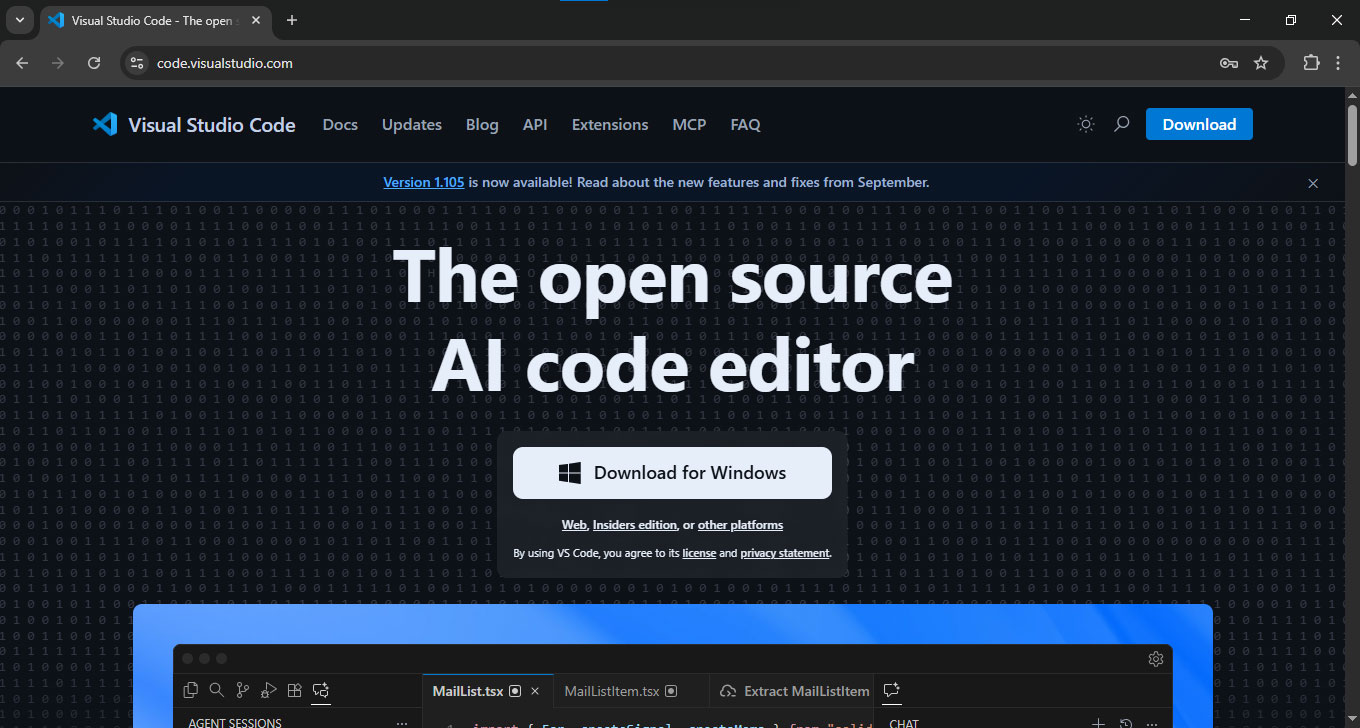The height and width of the screenshot is (728, 1360).
Task: Open the Run and Debug panel icon
Action: click(x=268, y=690)
